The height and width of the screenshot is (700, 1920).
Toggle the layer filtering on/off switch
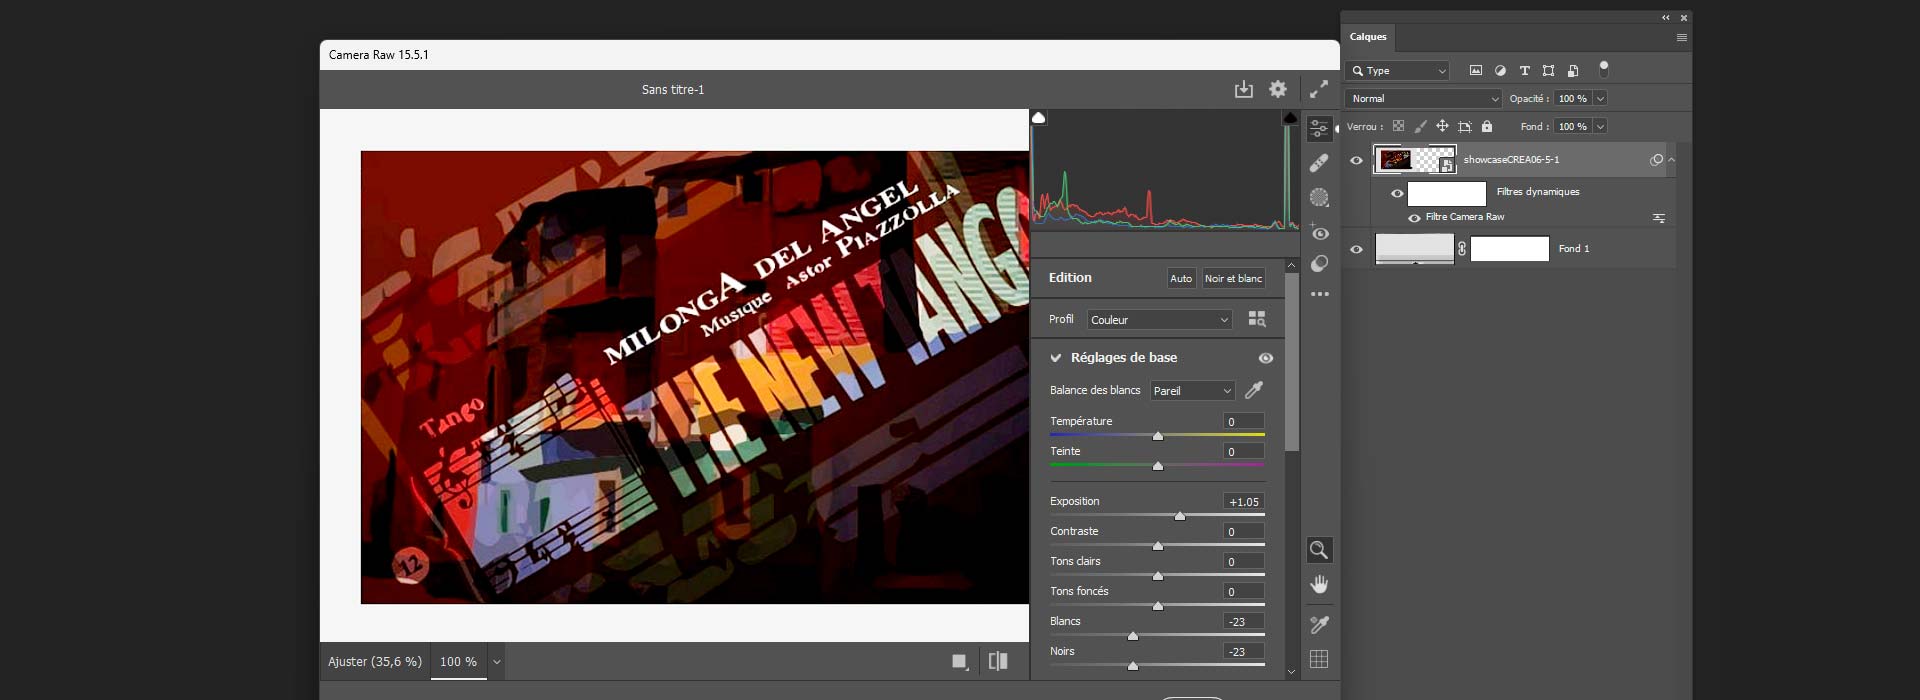tap(1604, 69)
